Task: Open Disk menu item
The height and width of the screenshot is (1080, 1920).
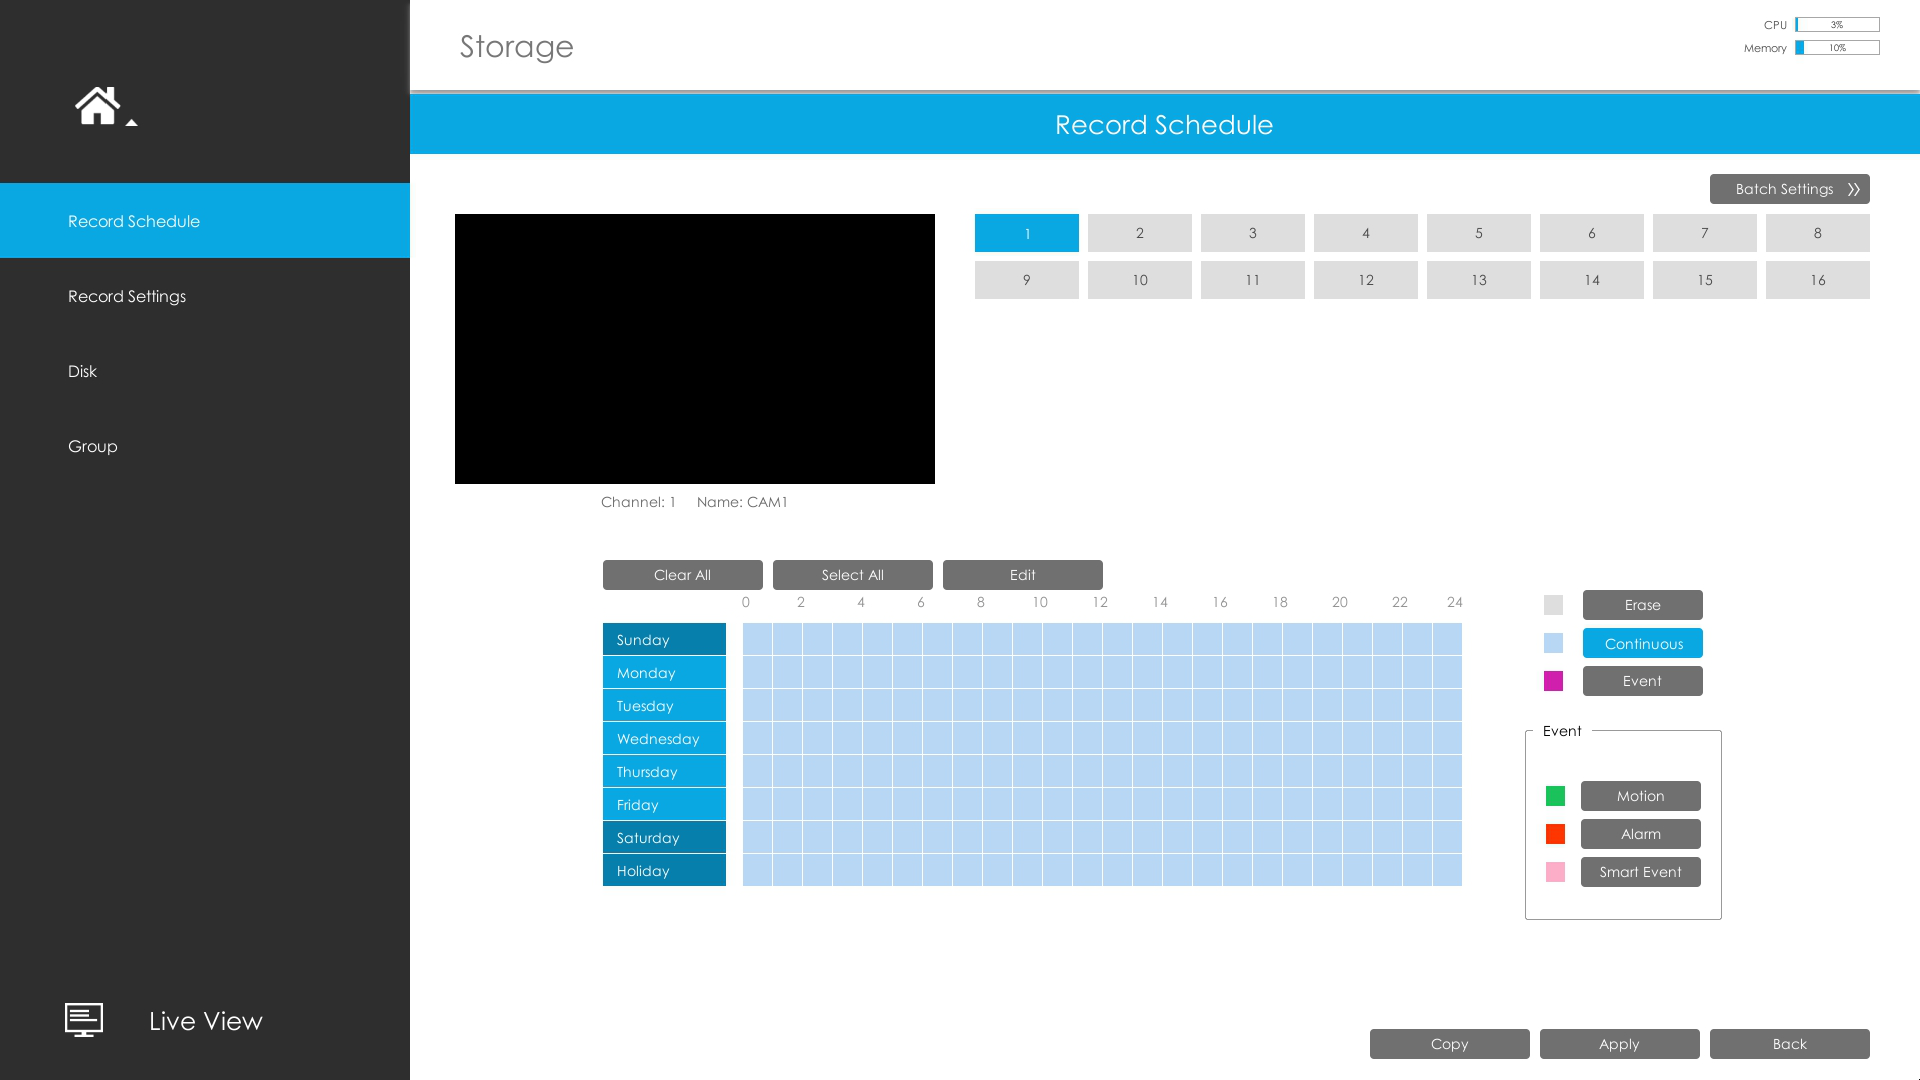Action: (83, 371)
